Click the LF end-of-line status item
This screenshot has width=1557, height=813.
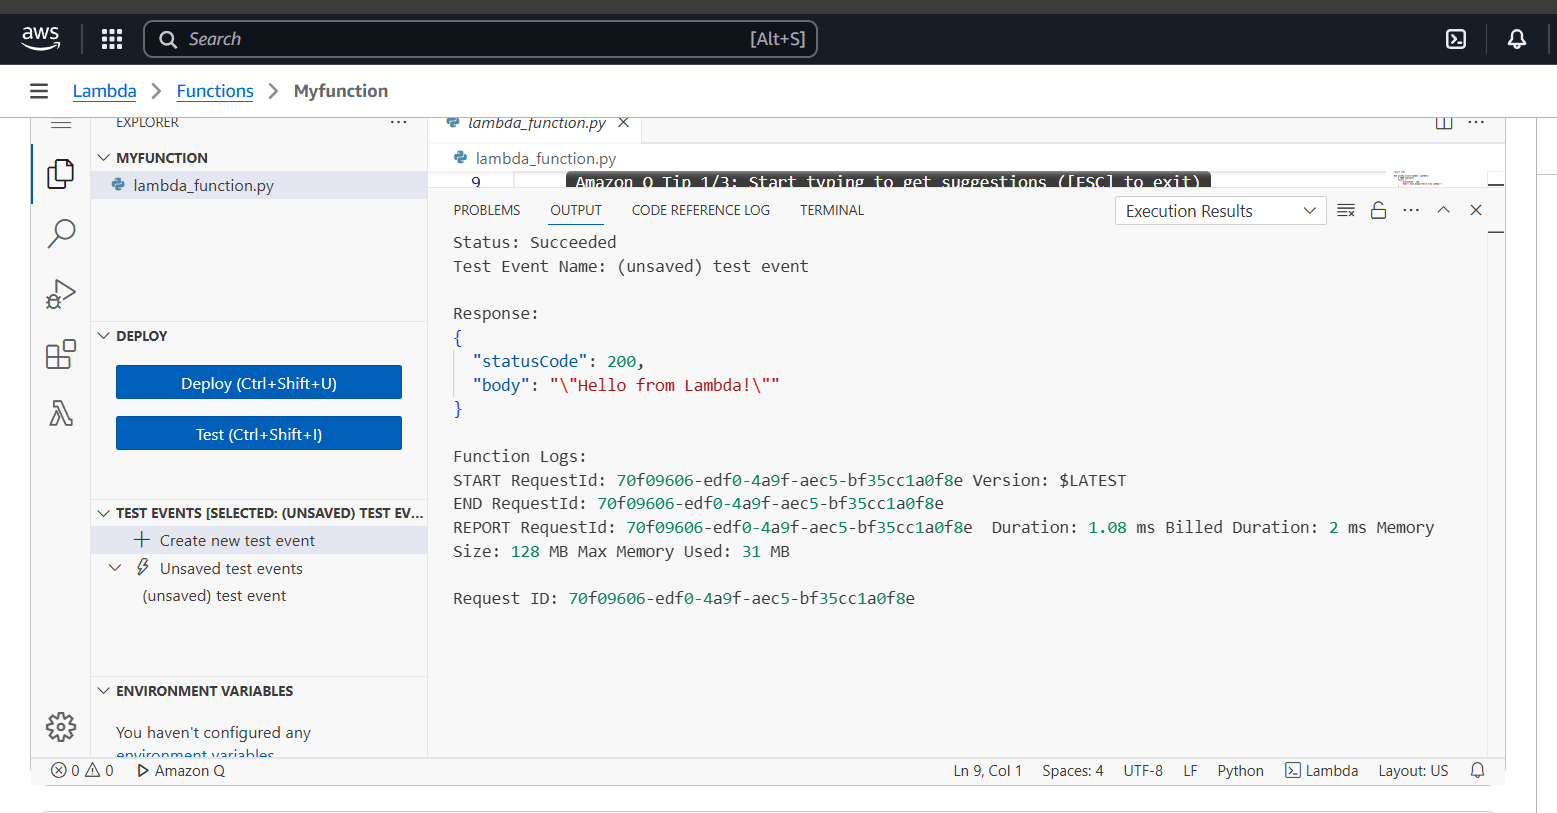pos(1190,770)
